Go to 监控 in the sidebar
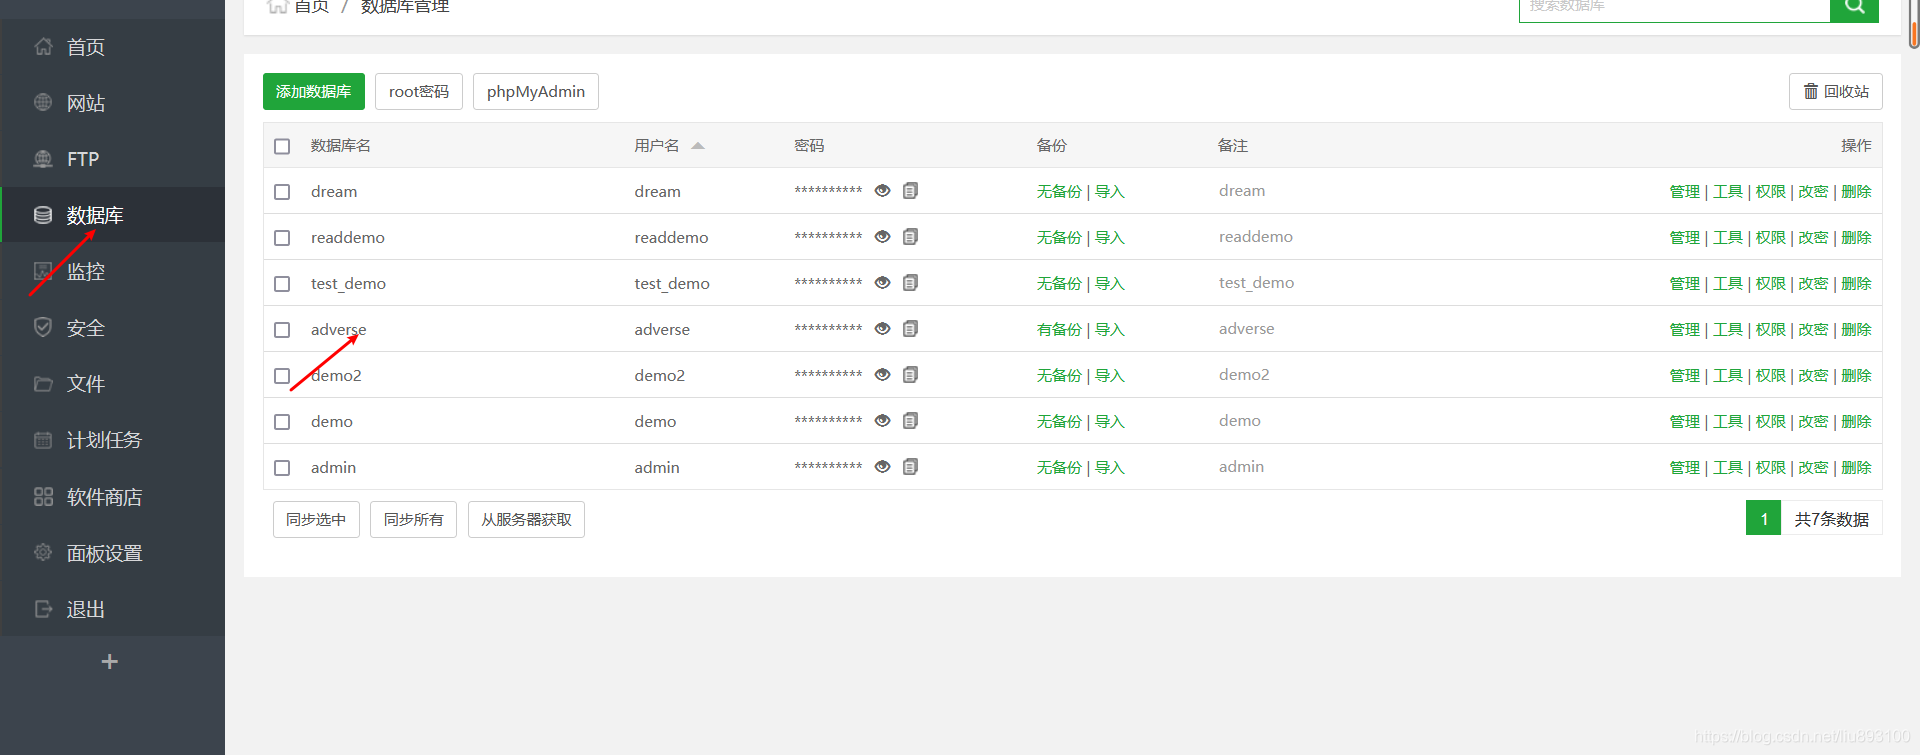The image size is (1920, 755). [86, 271]
